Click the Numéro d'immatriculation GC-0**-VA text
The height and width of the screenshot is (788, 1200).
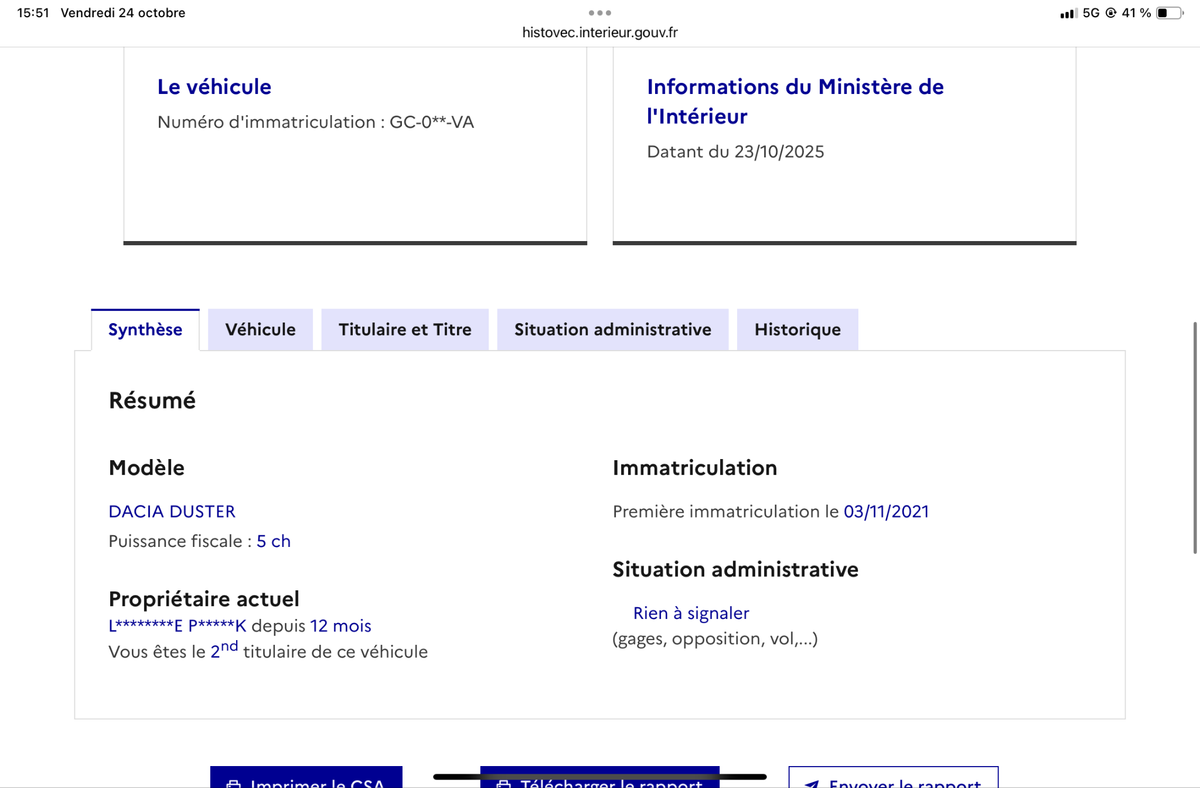[x=316, y=122]
